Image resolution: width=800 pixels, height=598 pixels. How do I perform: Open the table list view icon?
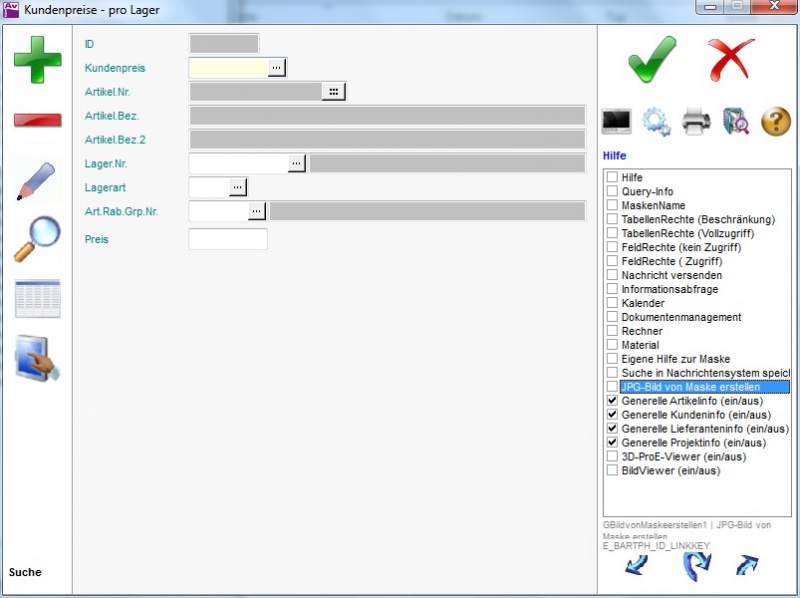point(37,299)
